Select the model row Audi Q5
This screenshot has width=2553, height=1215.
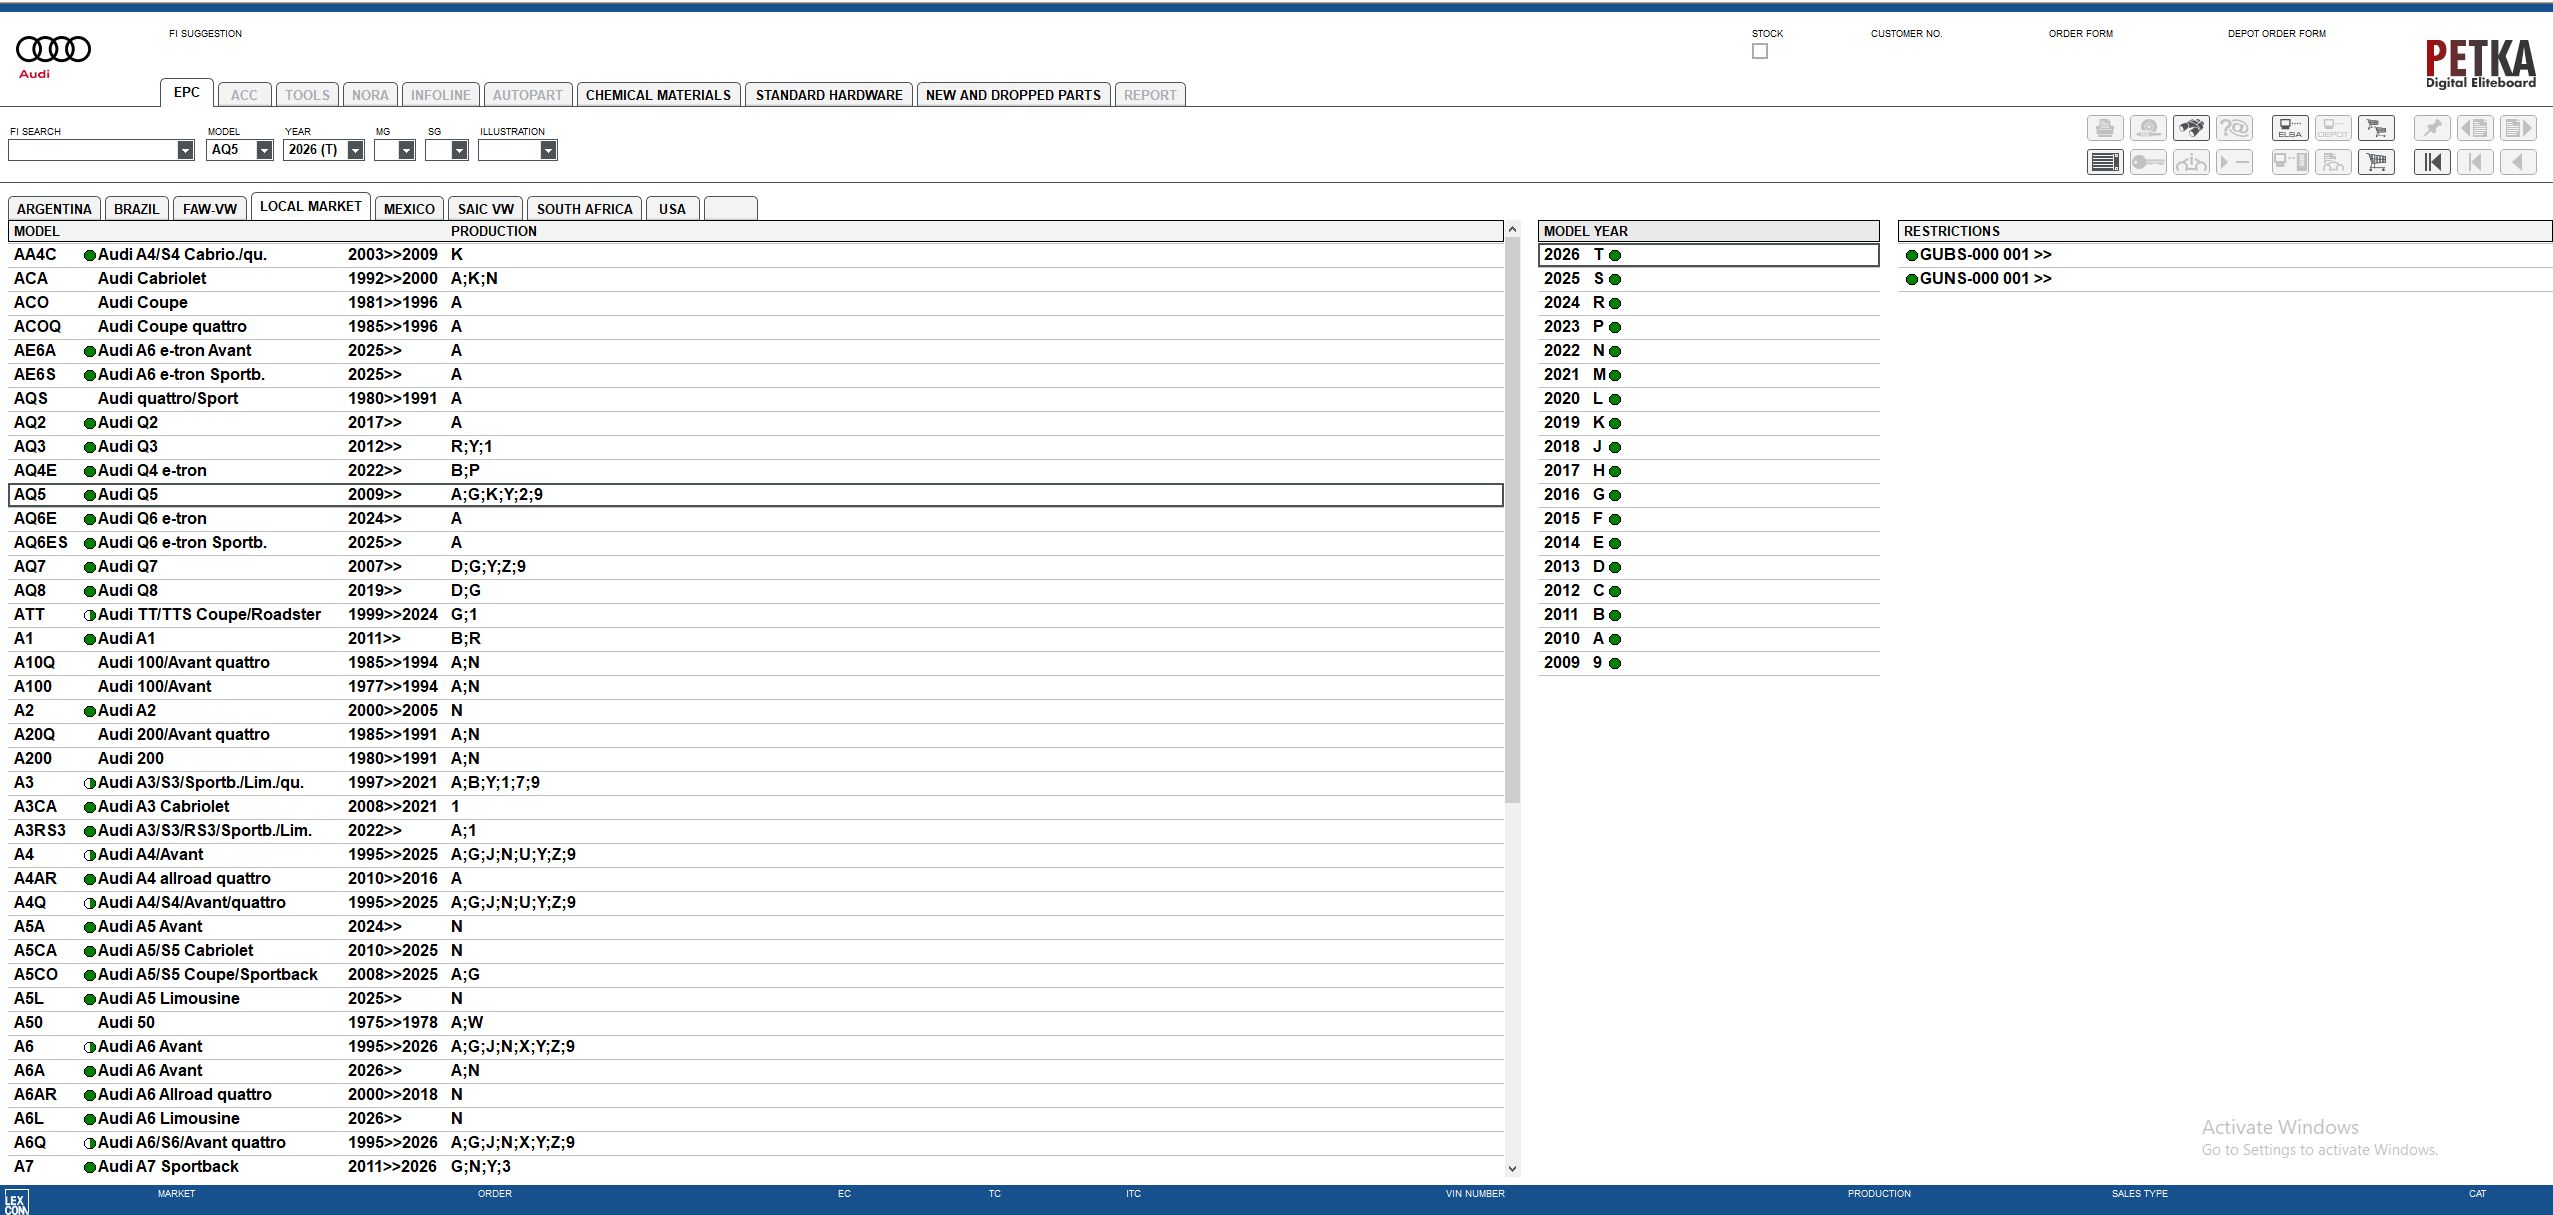(x=756, y=494)
